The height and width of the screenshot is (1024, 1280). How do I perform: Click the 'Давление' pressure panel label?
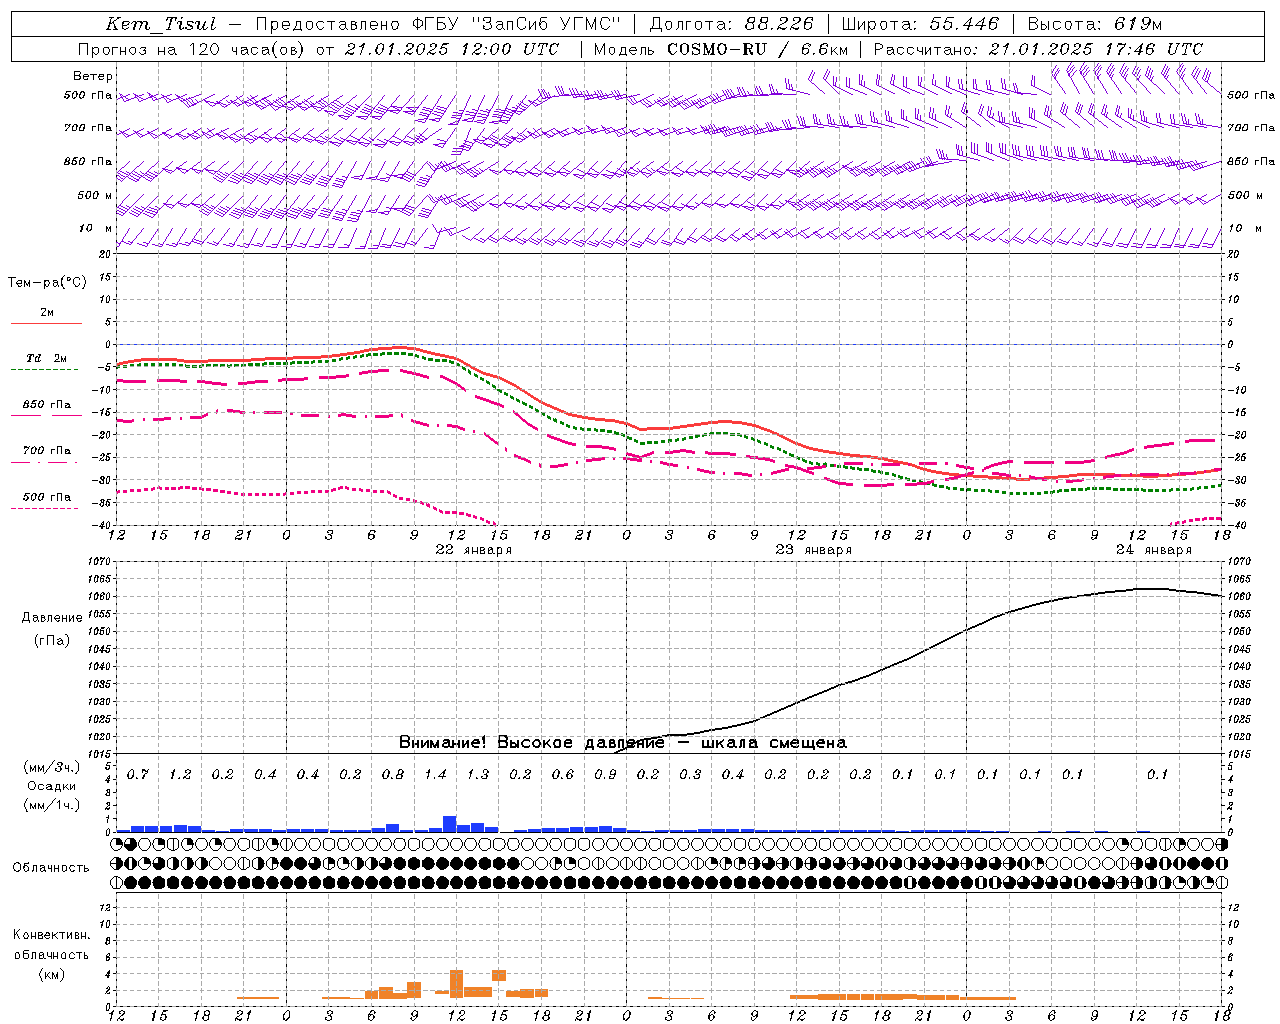[52, 618]
